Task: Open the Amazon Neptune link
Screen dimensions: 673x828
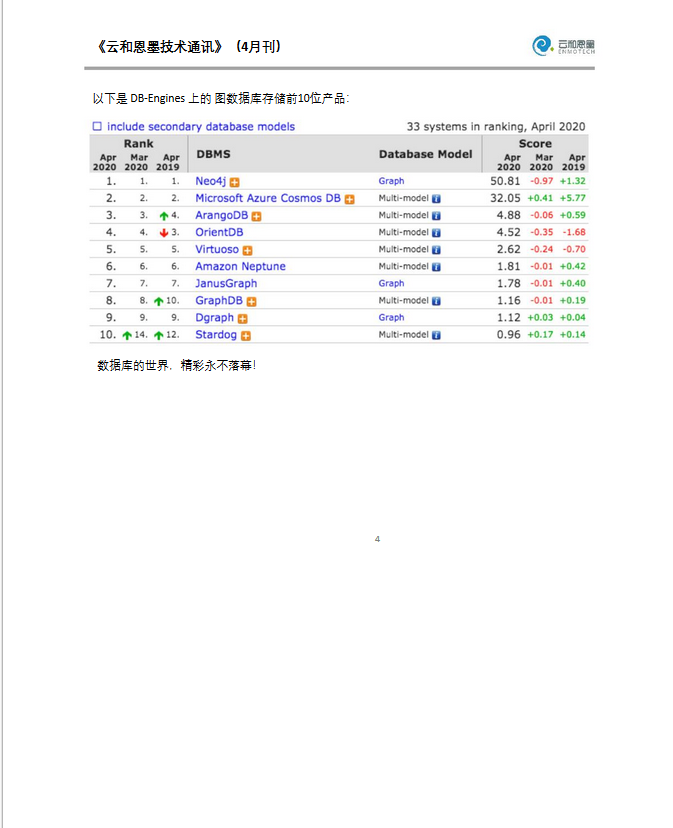Action: pos(240,267)
